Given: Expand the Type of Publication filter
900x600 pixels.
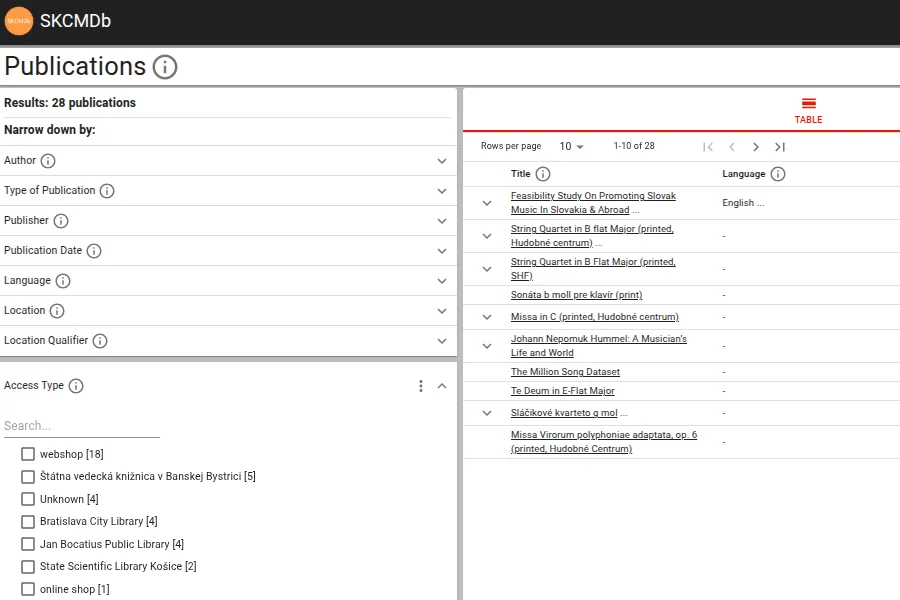Looking at the screenshot, I should click(x=442, y=191).
